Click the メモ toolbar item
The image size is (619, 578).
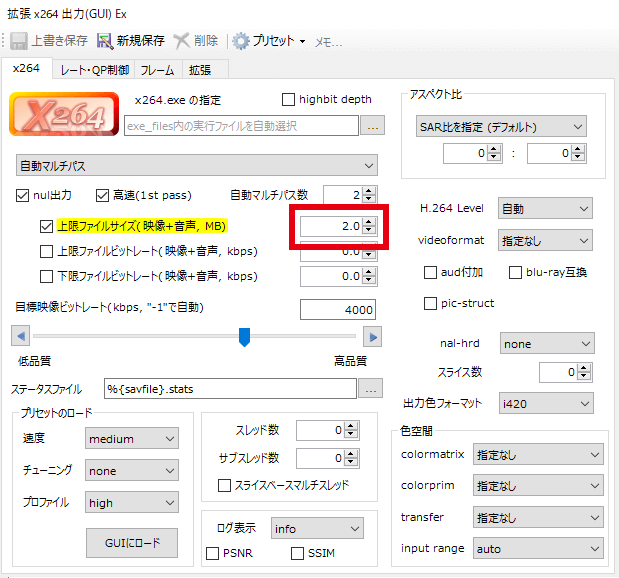[x=328, y=42]
